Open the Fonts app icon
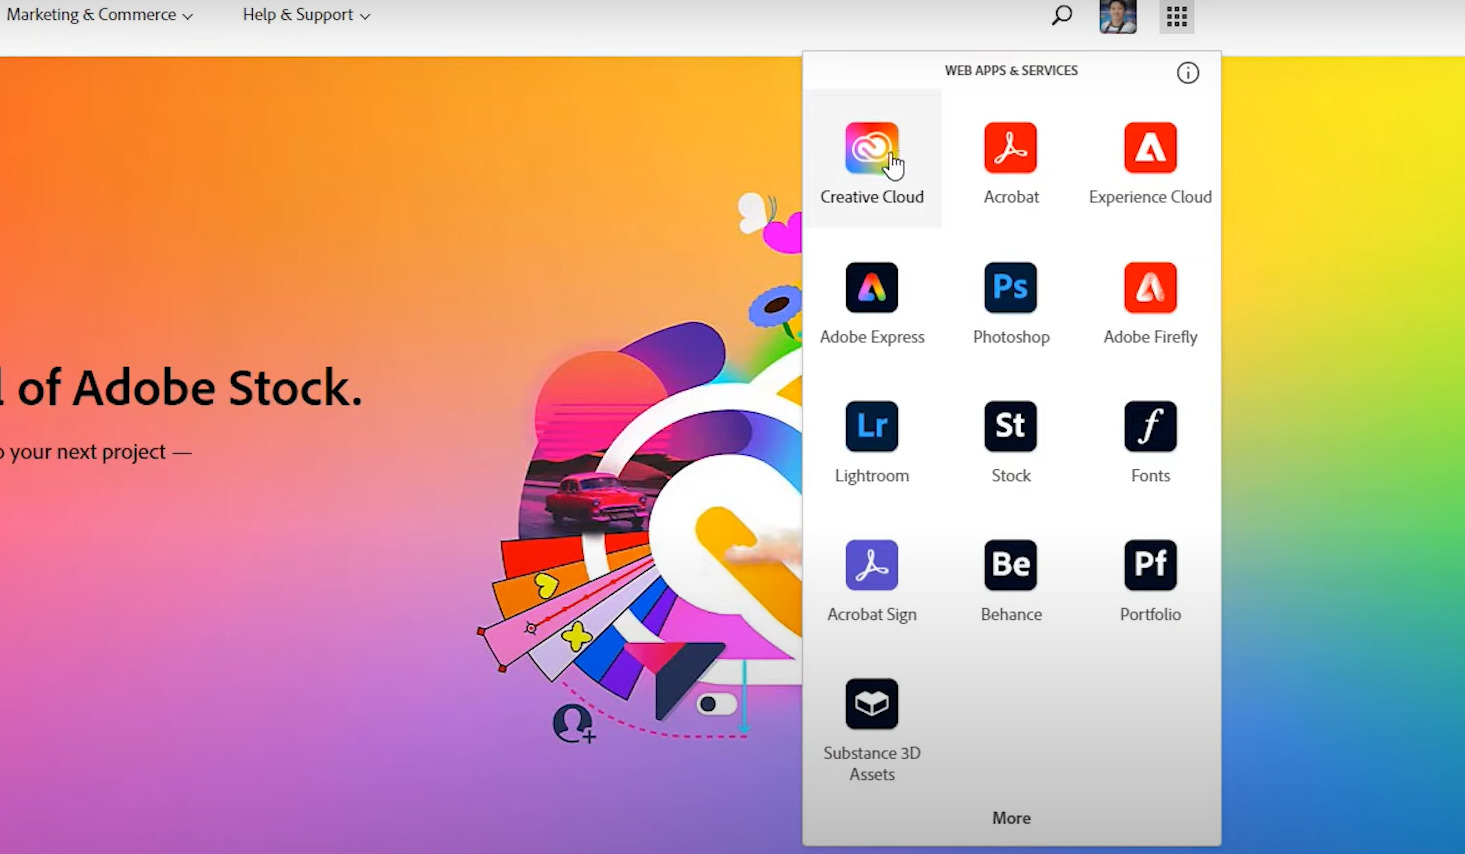Viewport: 1465px width, 854px height. pyautogui.click(x=1150, y=426)
